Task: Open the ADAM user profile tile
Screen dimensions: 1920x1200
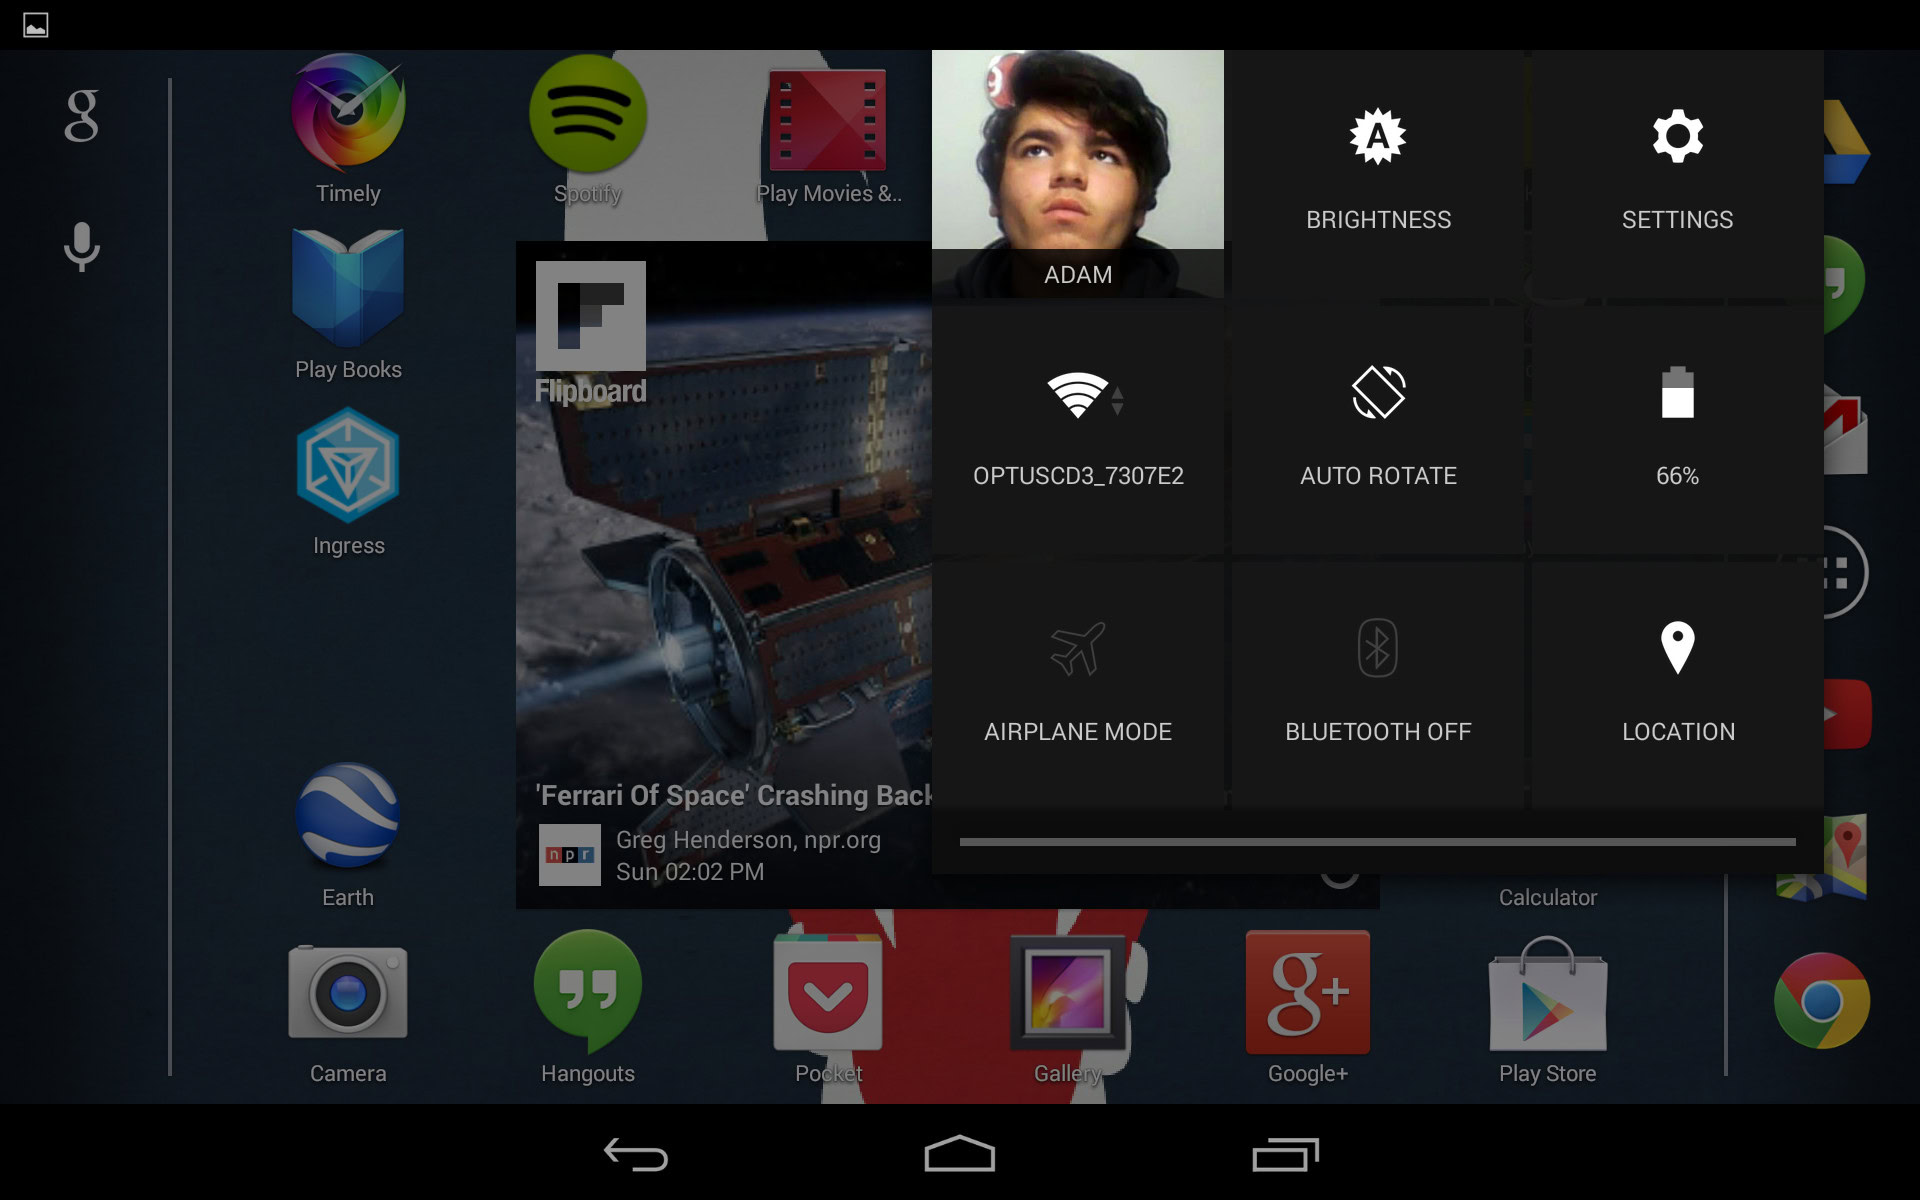Action: click(1078, 172)
